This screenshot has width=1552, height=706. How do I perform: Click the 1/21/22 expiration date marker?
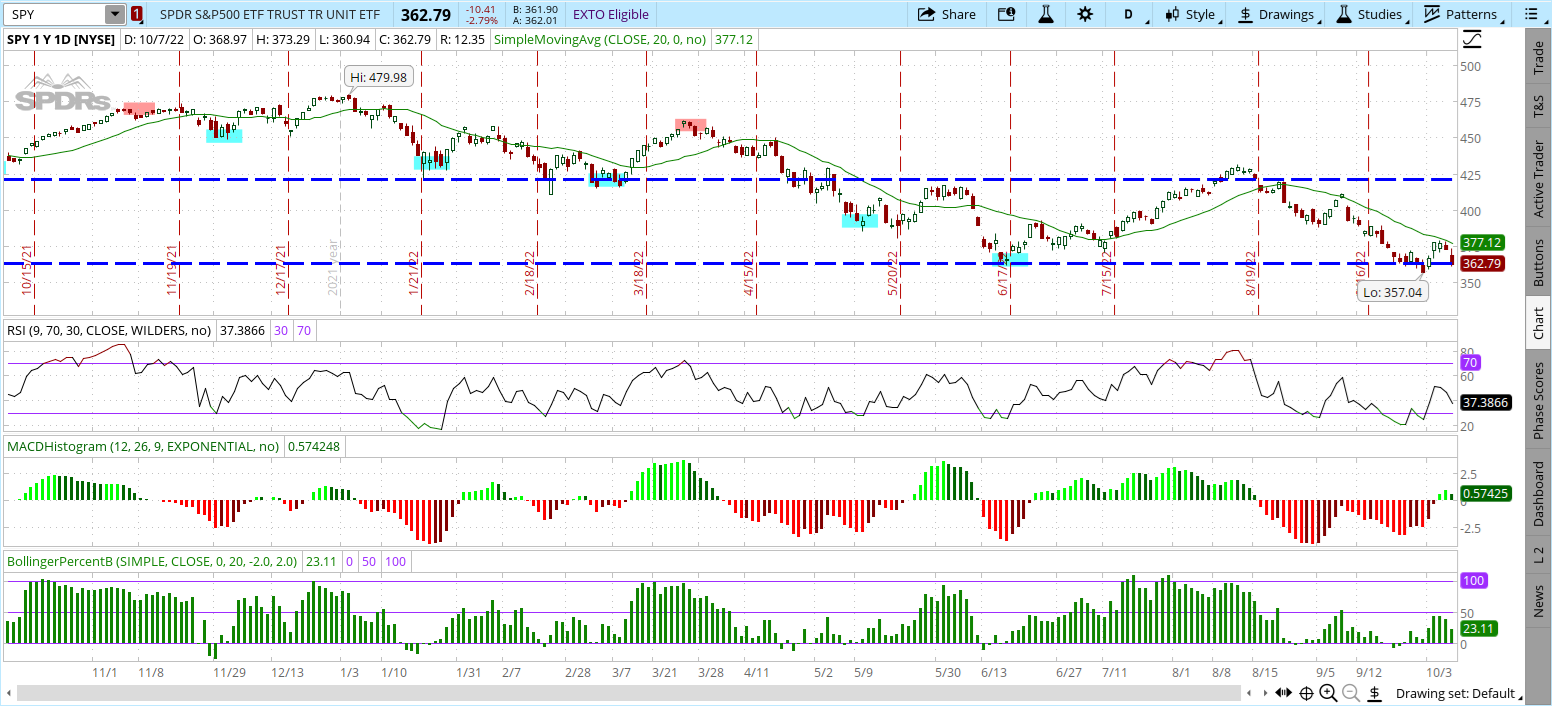click(413, 272)
